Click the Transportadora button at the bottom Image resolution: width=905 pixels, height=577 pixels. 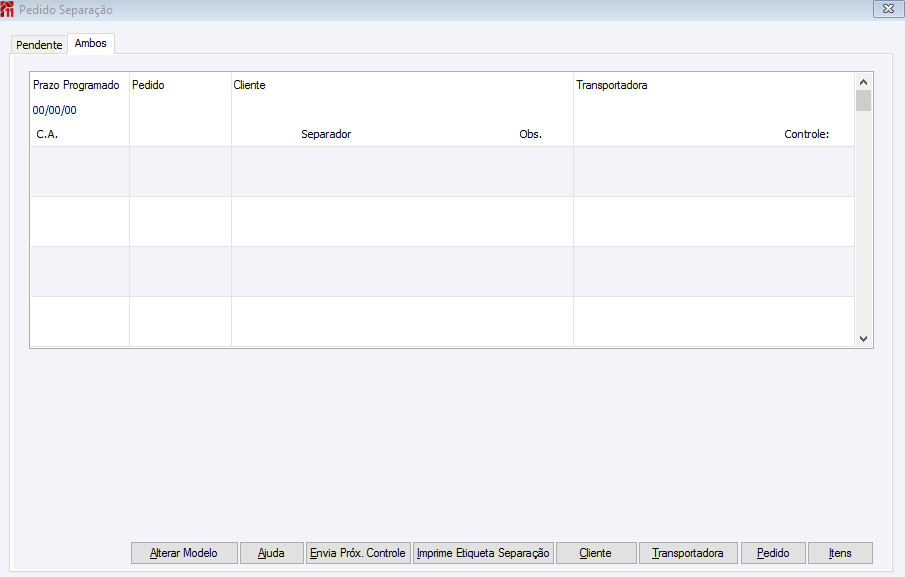click(x=688, y=553)
